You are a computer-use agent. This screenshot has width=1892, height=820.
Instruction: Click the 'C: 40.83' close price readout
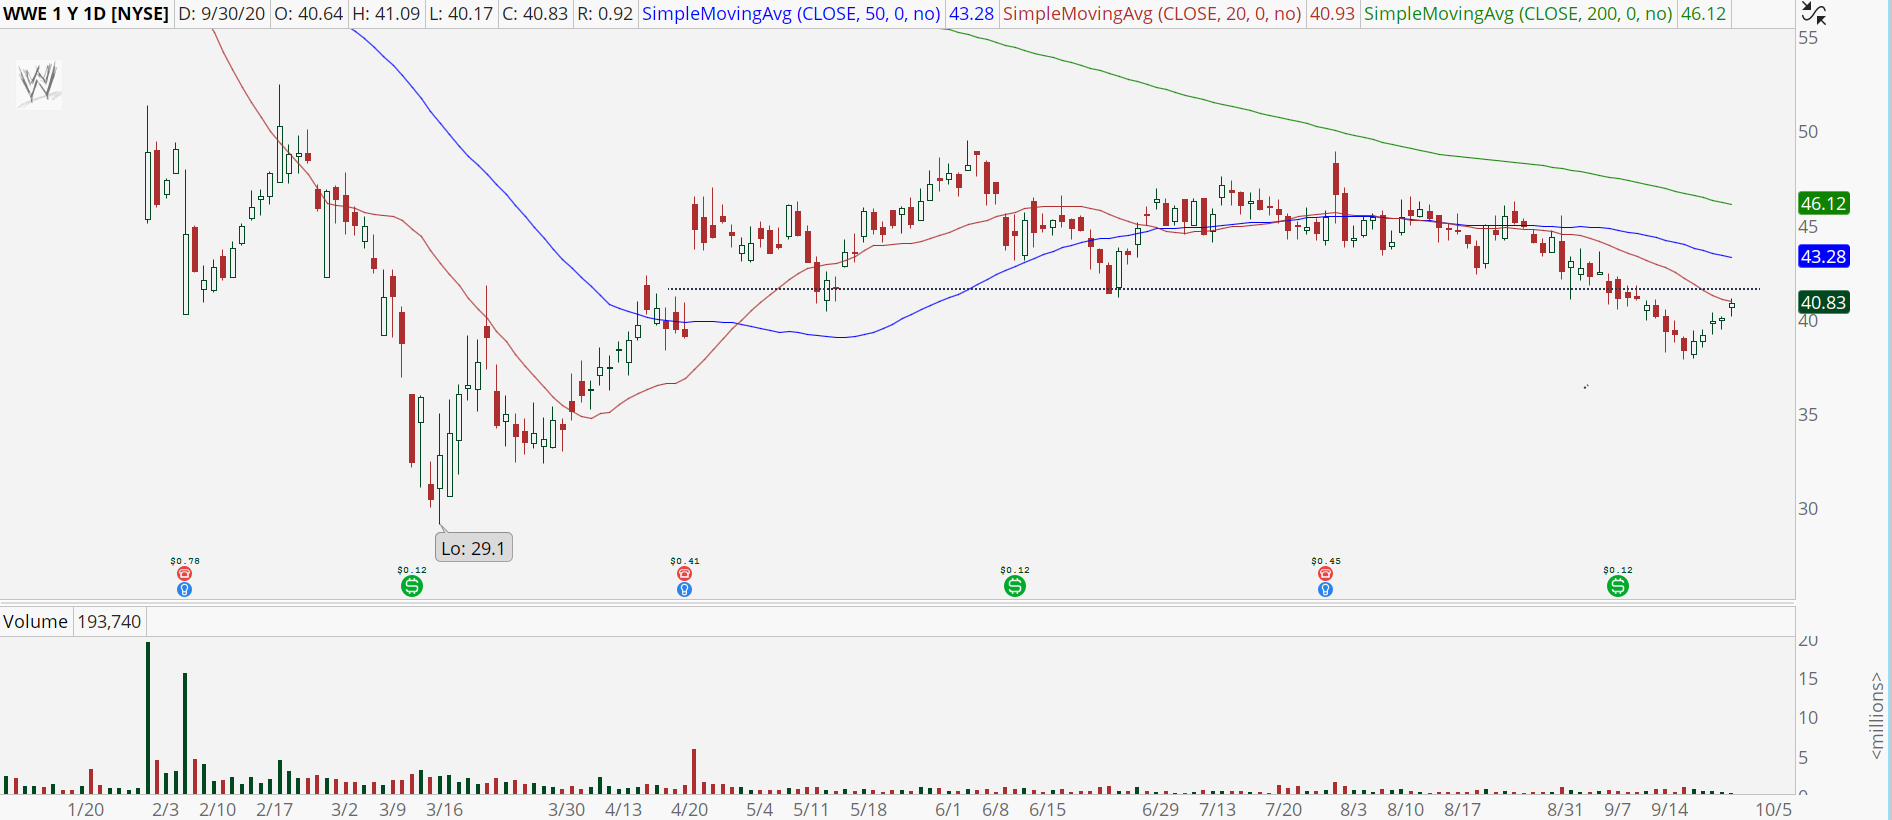pyautogui.click(x=535, y=14)
